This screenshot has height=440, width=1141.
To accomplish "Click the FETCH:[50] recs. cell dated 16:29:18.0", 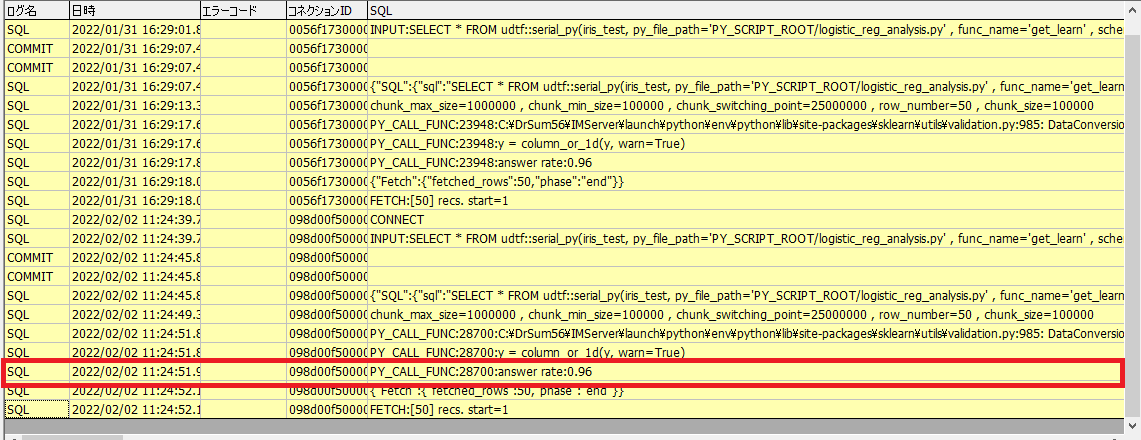I will 746,201.
